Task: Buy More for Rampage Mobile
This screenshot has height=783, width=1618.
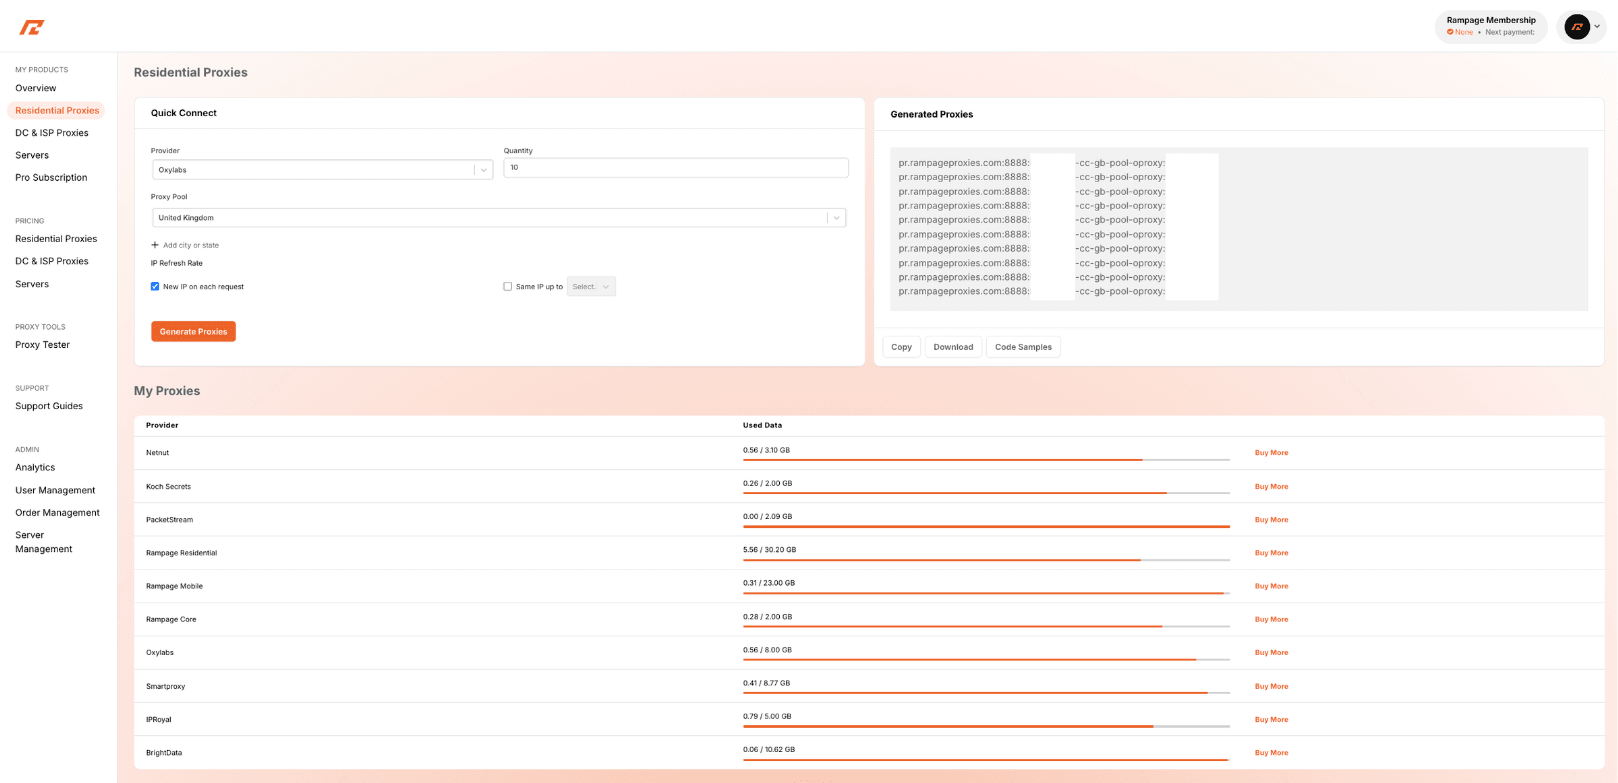Action: coord(1271,586)
